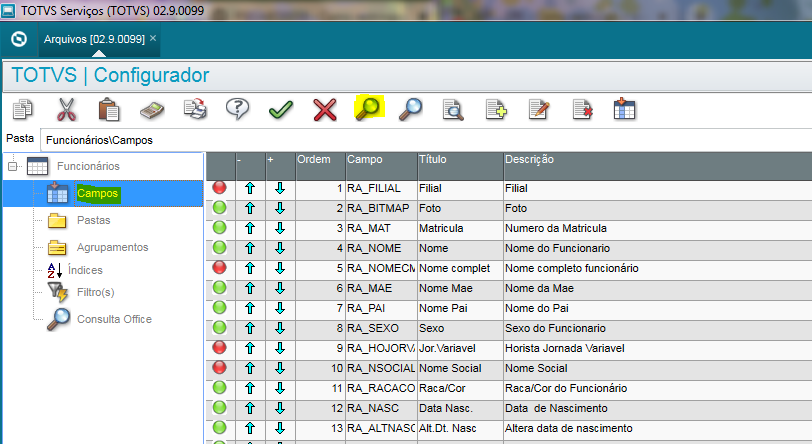The image size is (812, 444).
Task: Click red status circle for RA_NOMECM row
Action: [x=220, y=267]
